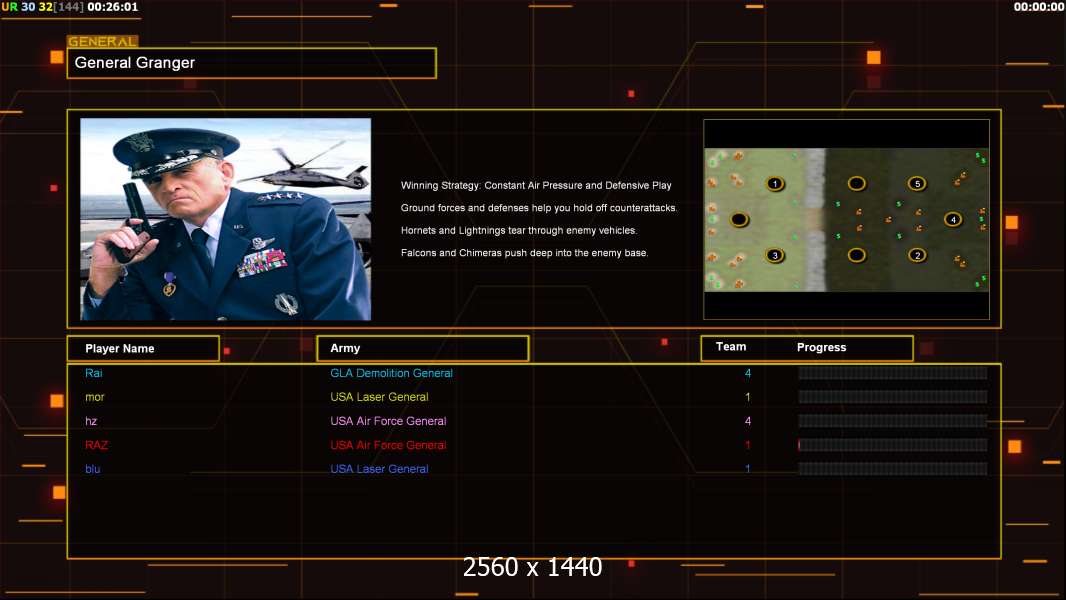The width and height of the screenshot is (1066, 600).
Task: Click the Army column header
Action: click(x=423, y=348)
